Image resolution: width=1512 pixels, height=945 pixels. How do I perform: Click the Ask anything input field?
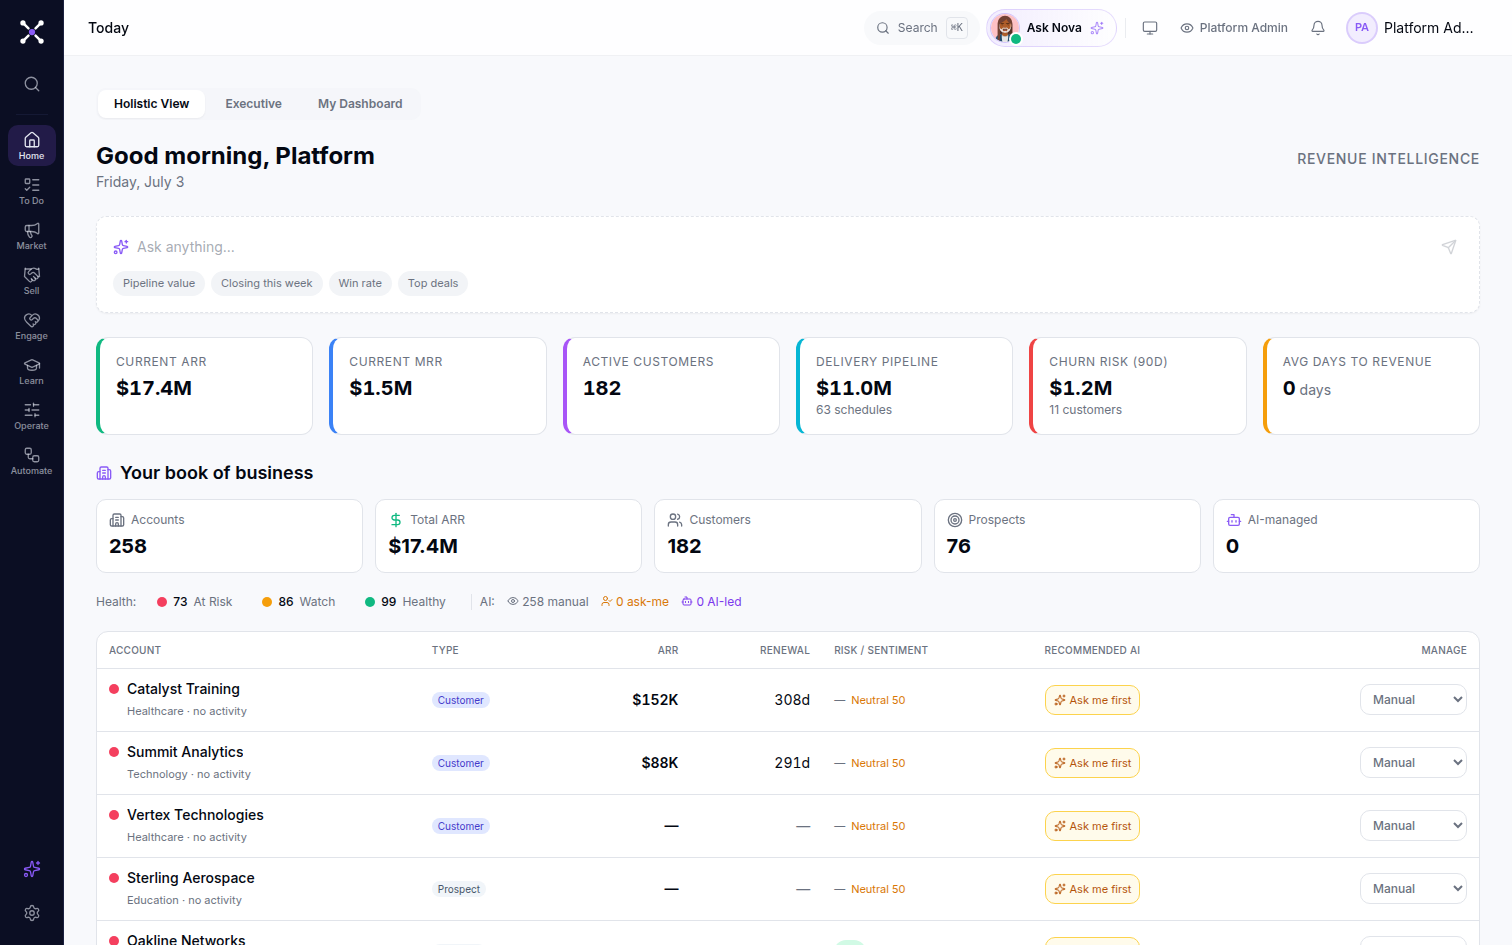(x=780, y=247)
